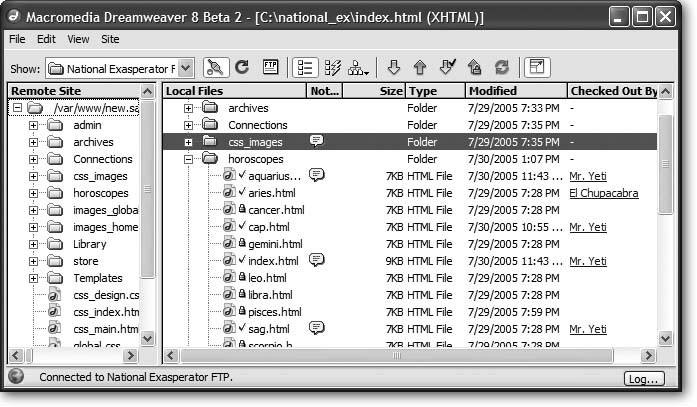Expand the remote admin folder
The image size is (697, 407).
click(x=33, y=126)
